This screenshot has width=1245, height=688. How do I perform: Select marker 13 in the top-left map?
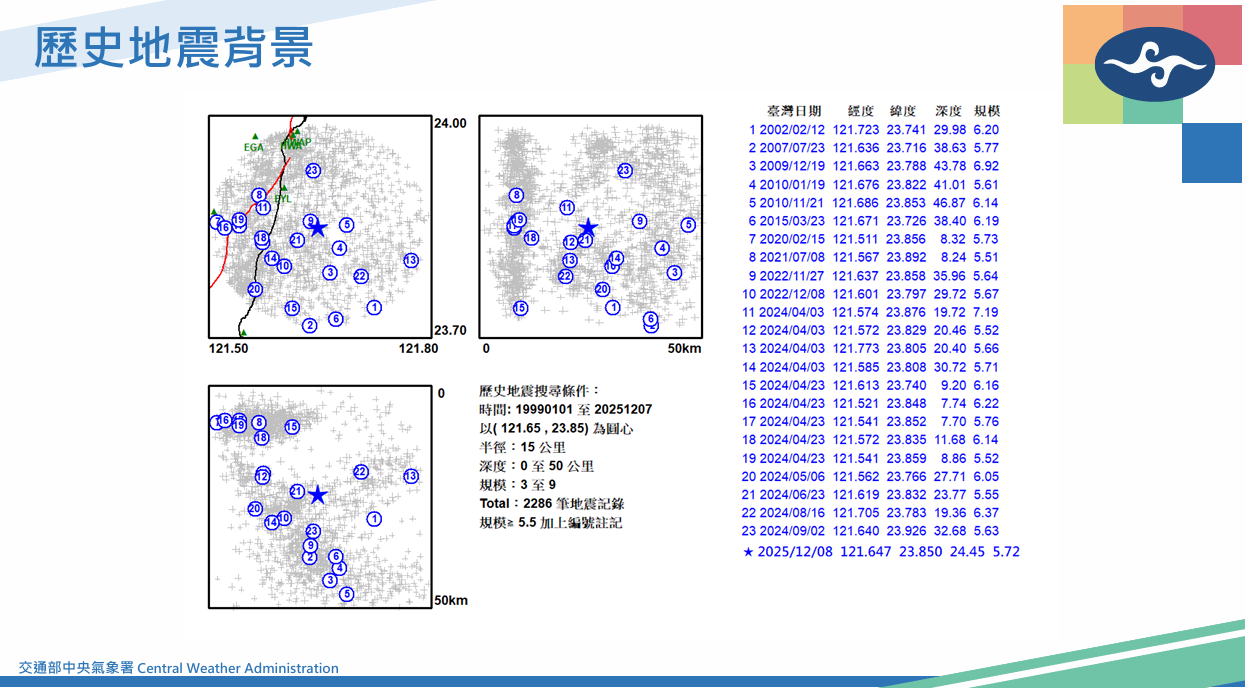point(411,260)
